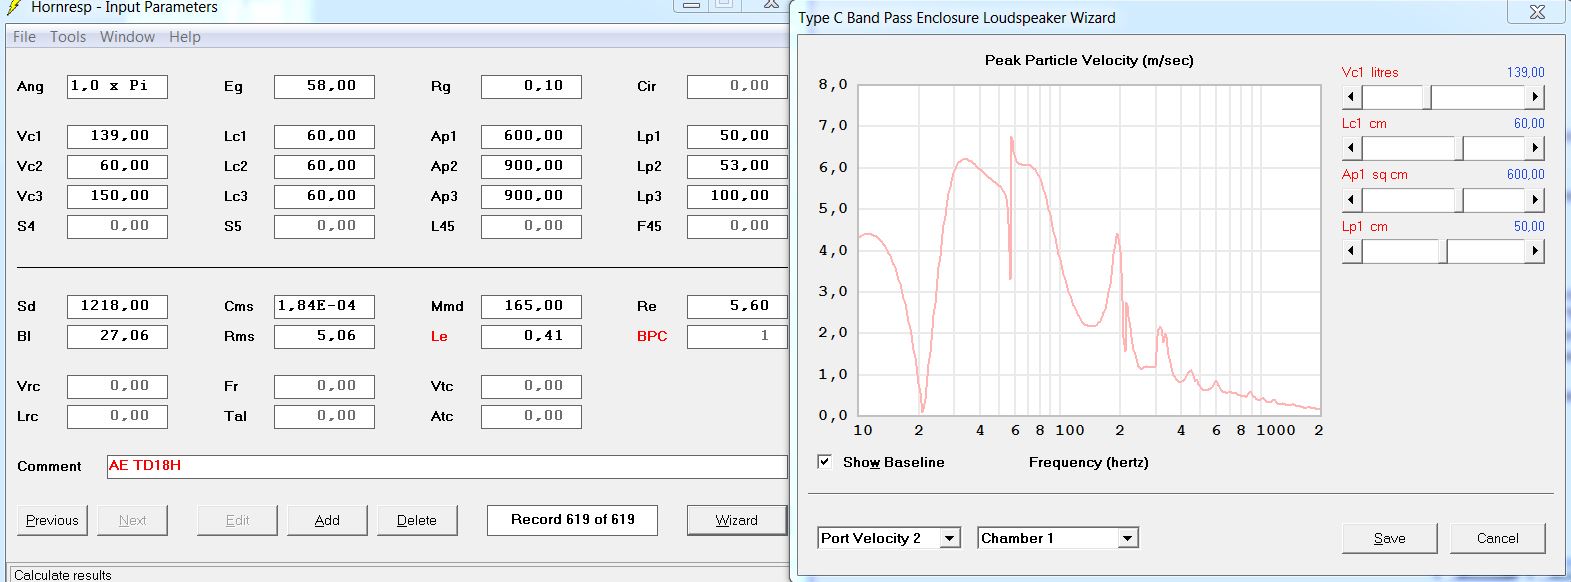The height and width of the screenshot is (582, 1571).
Task: Open the Help menu
Action: point(185,37)
